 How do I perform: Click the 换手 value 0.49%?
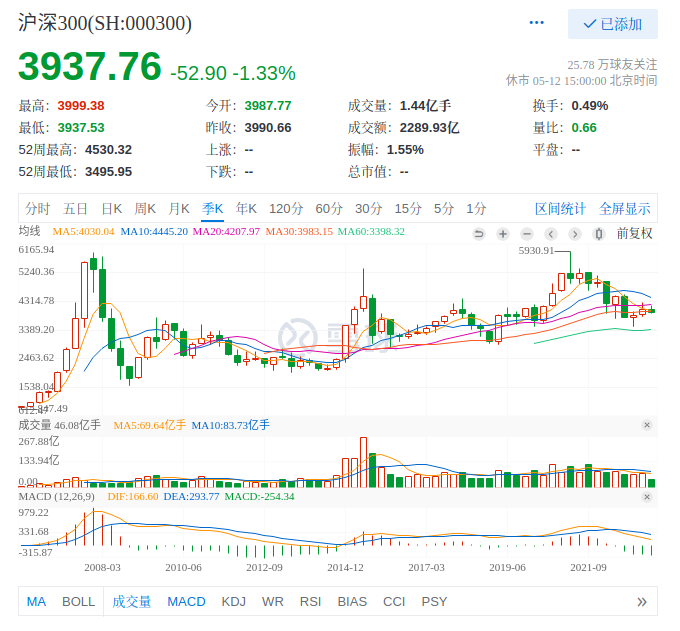pos(590,106)
